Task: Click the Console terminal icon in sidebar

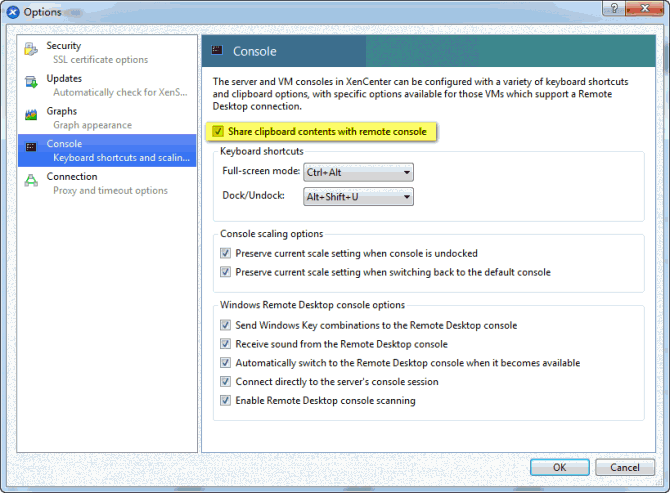Action: coord(31,147)
